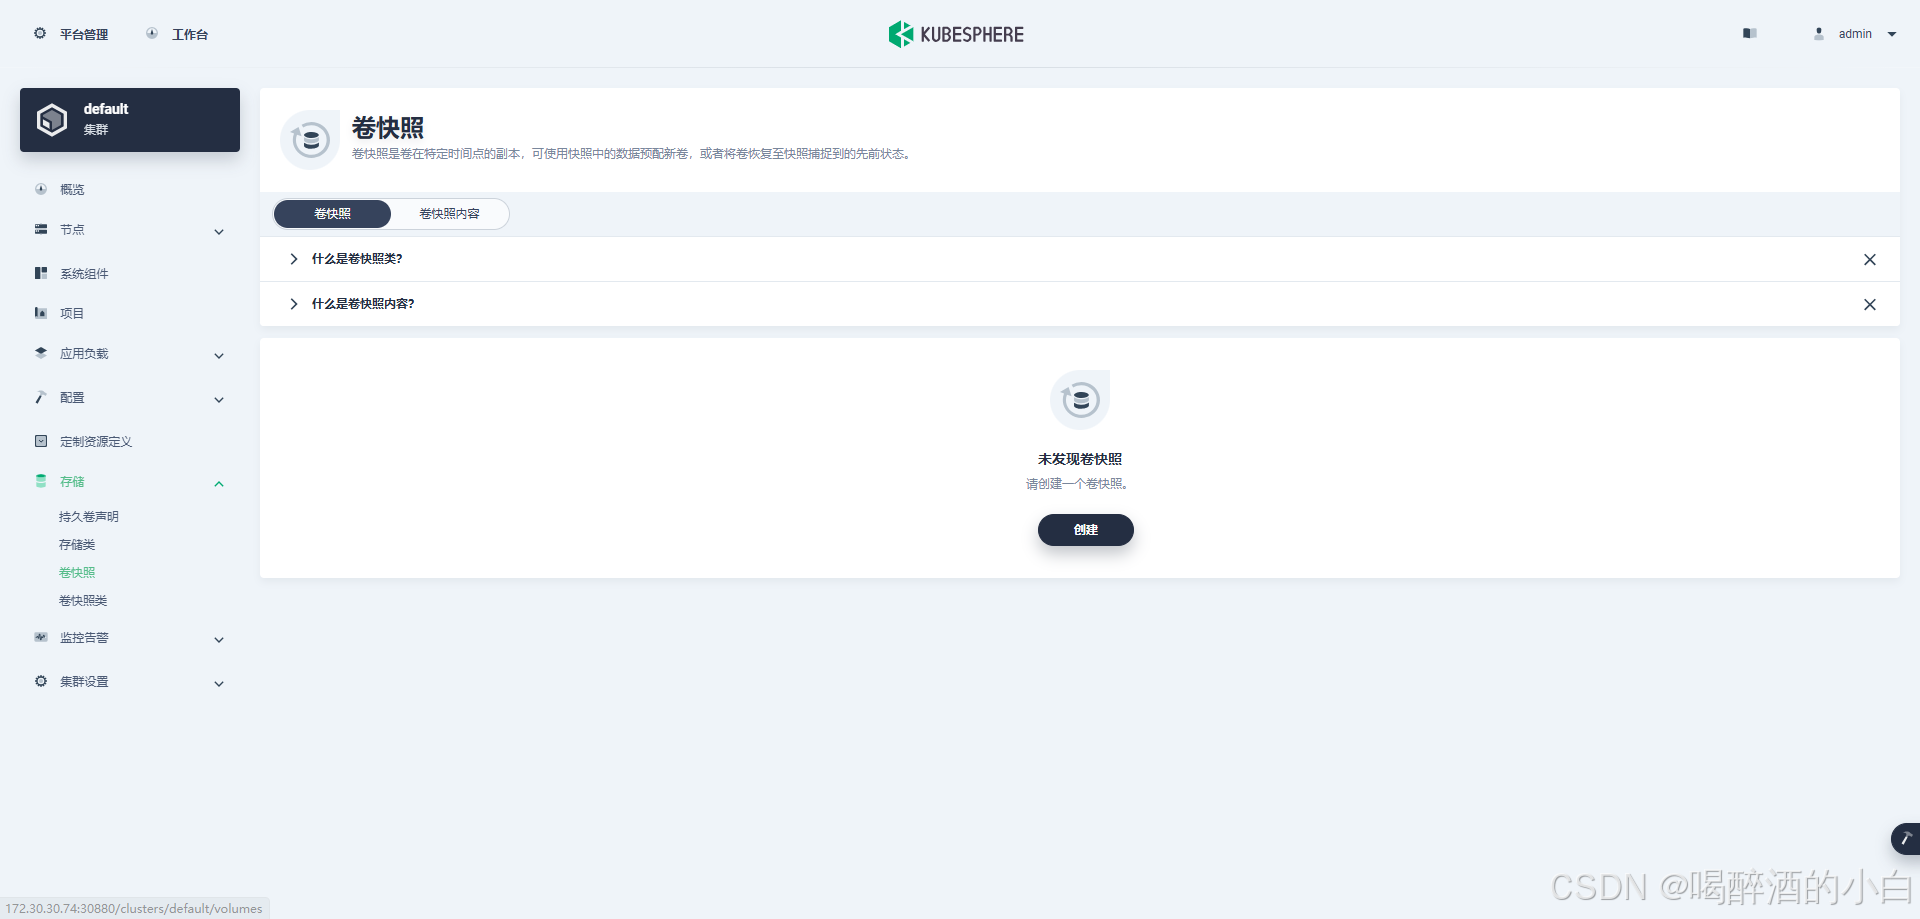Dismiss the volume snapshot content hint

[x=1869, y=304]
